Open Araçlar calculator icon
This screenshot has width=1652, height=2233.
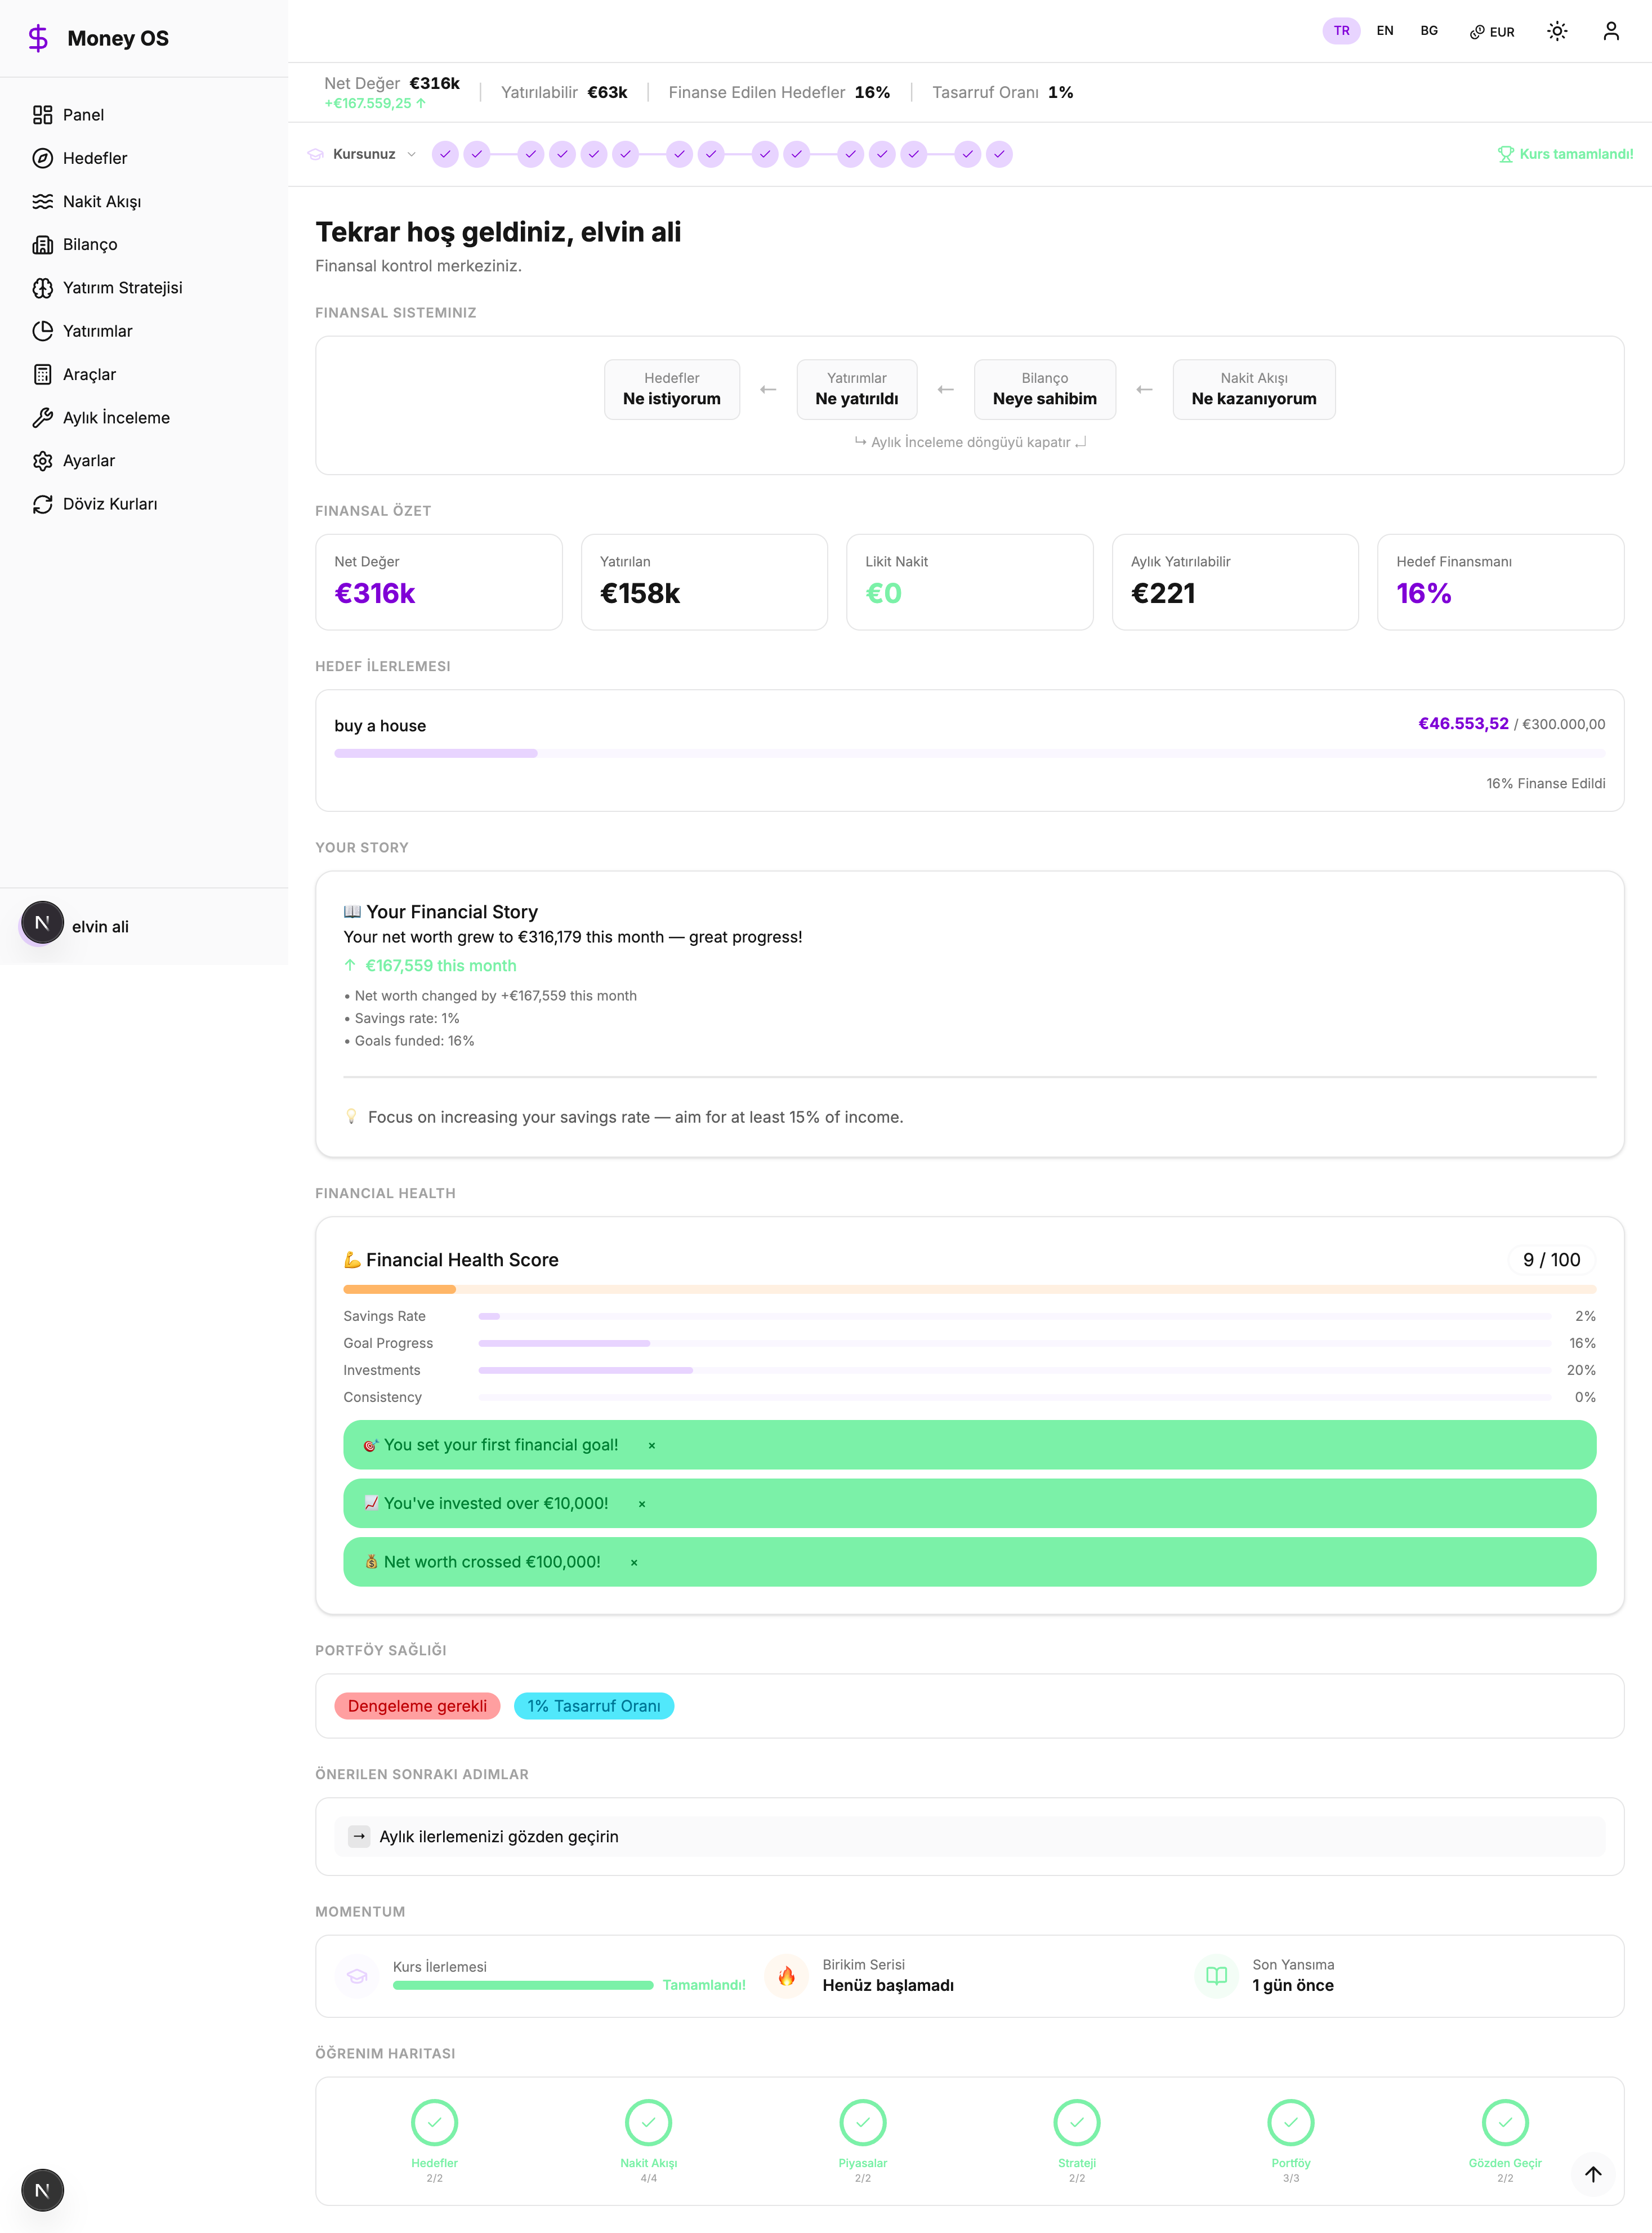pos(42,374)
